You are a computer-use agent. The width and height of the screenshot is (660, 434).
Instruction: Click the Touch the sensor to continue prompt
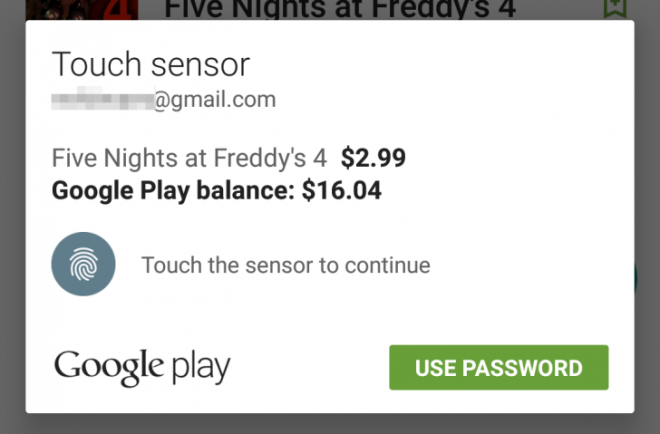pyautogui.click(x=285, y=266)
